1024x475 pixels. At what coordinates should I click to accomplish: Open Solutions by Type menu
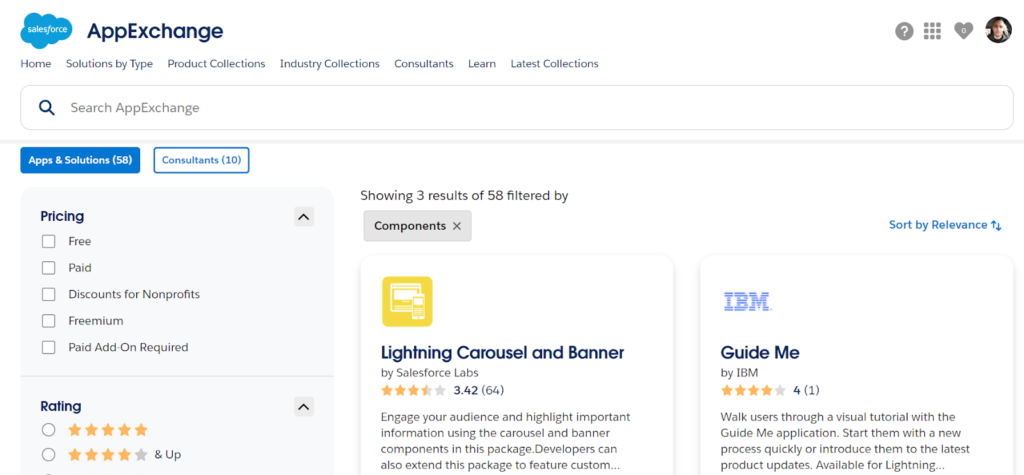tap(109, 64)
